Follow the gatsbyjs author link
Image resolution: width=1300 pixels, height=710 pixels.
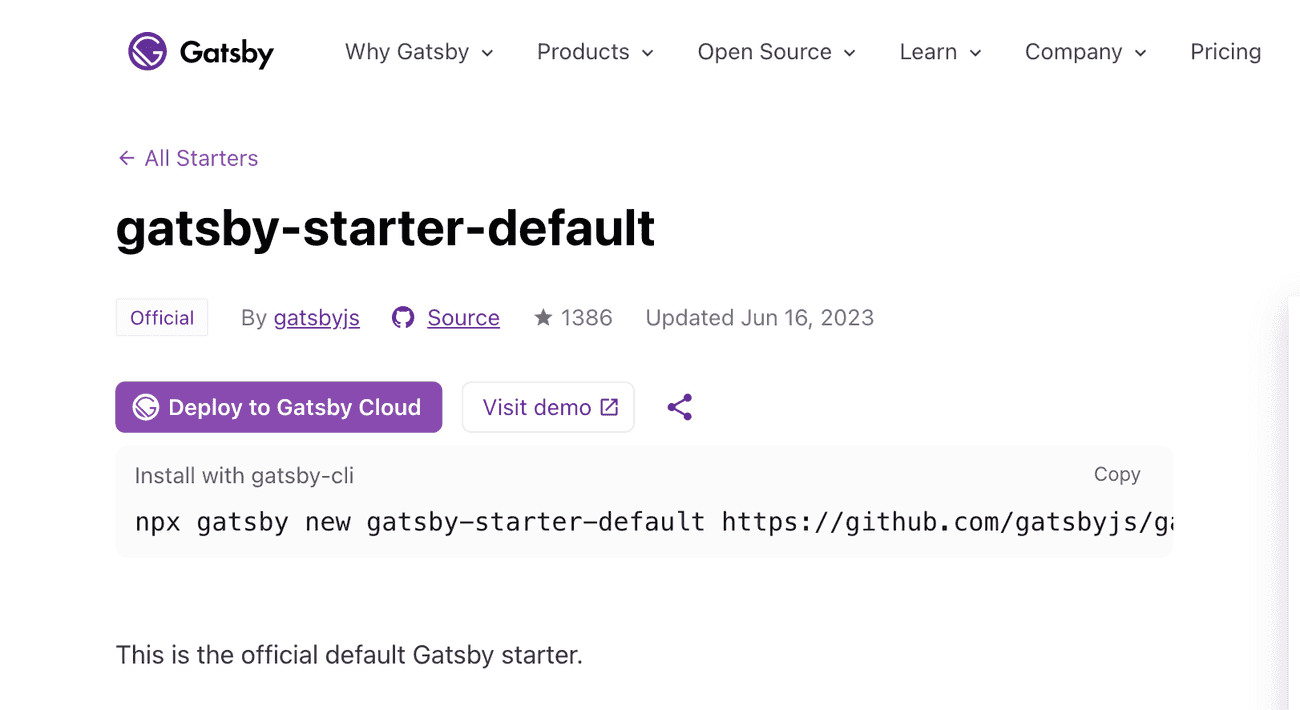click(316, 317)
